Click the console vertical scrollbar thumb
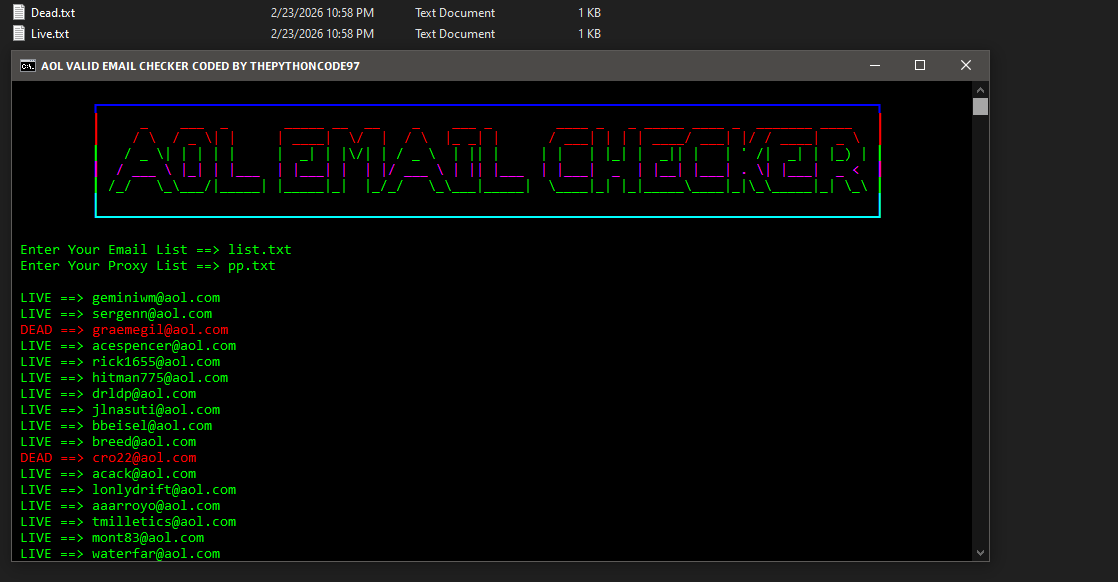 (x=980, y=106)
